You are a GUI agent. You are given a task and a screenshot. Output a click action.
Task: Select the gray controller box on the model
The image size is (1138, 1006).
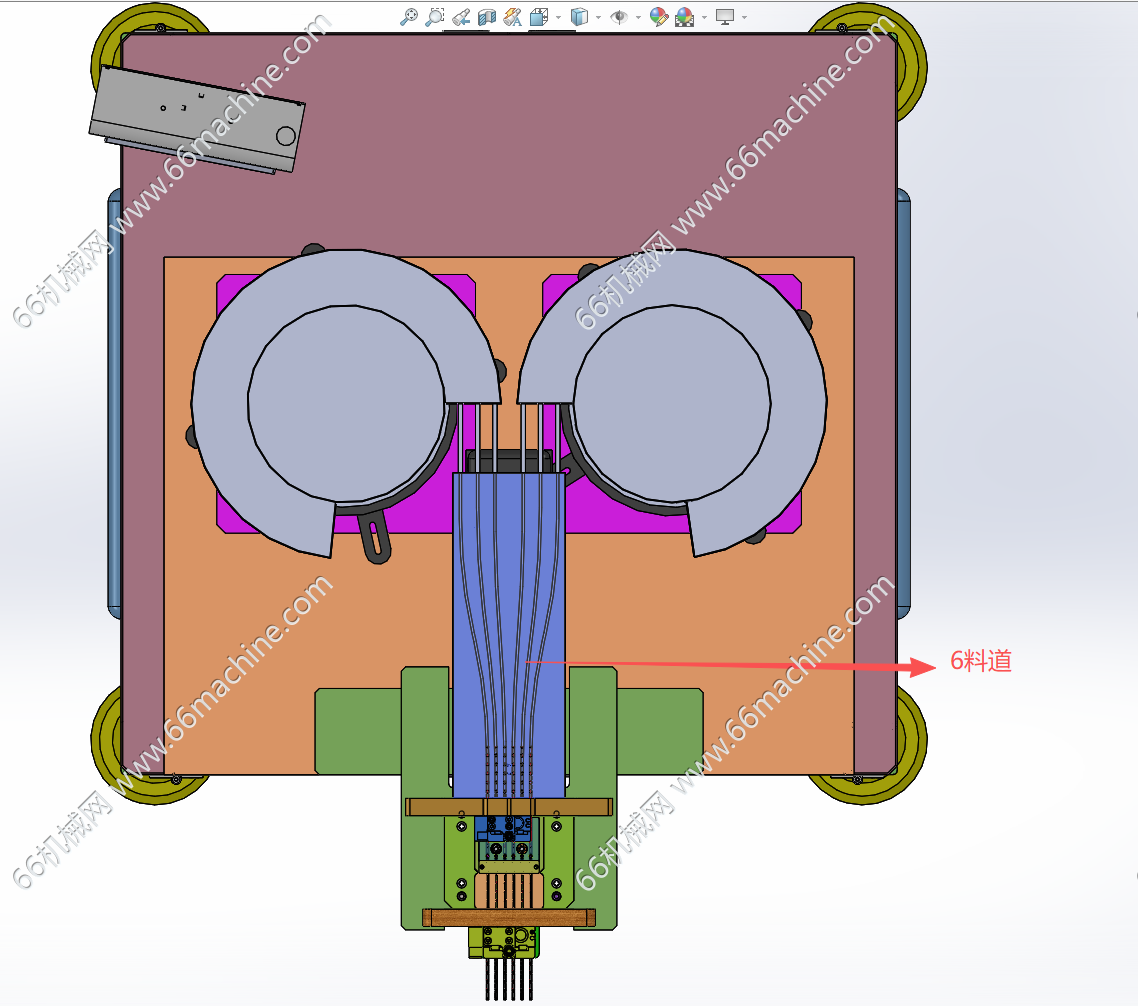coord(196,118)
